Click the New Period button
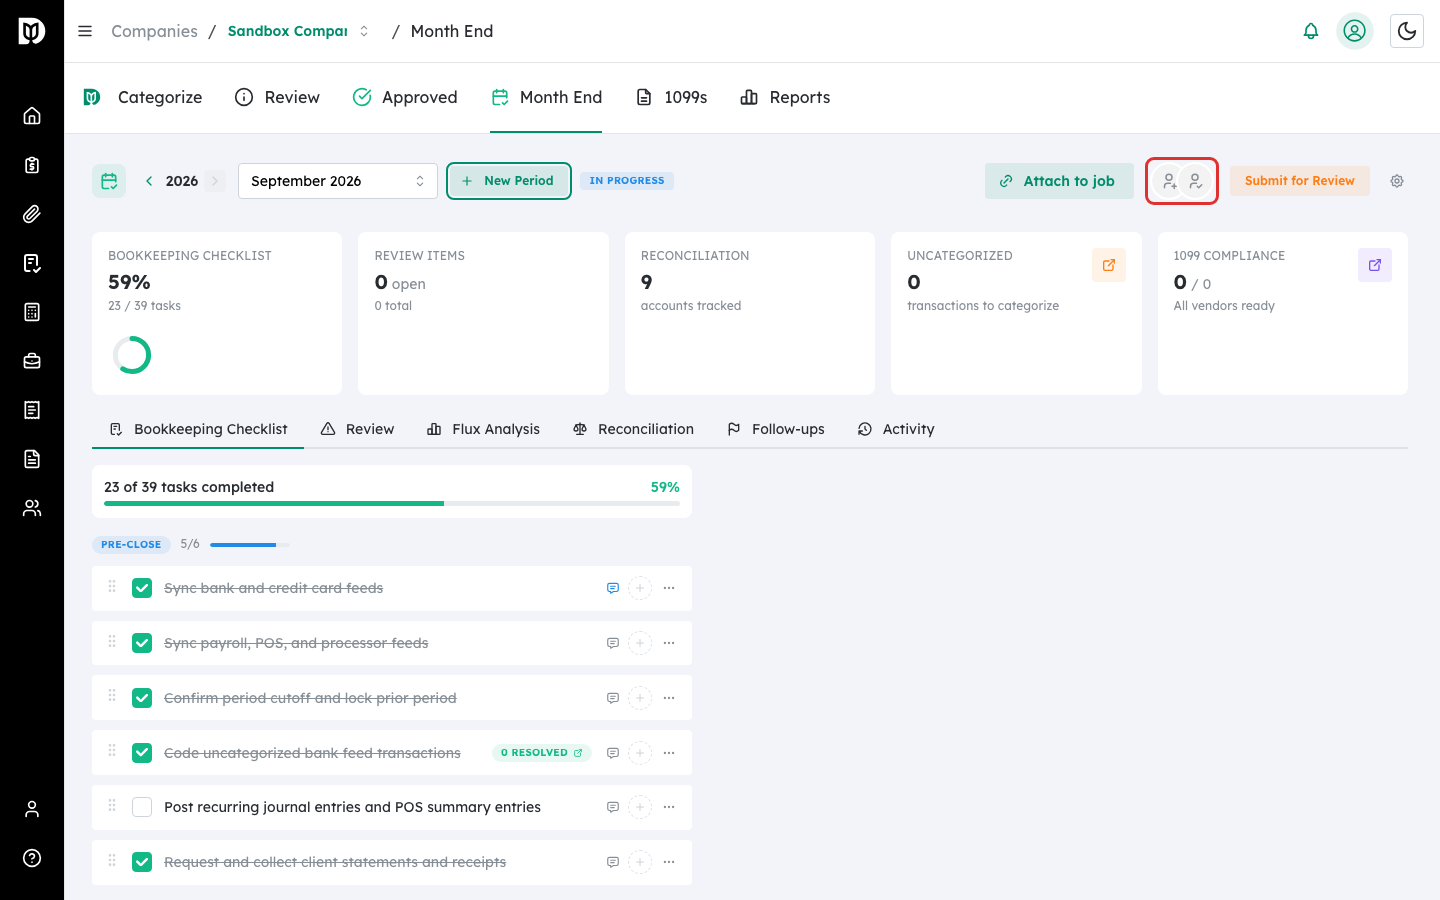 [x=508, y=181]
